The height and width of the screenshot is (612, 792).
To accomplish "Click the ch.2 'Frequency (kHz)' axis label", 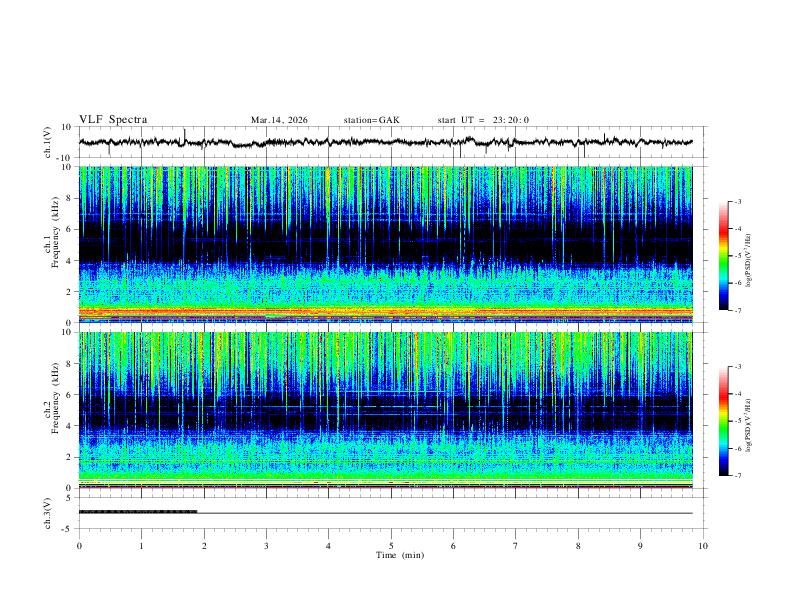I will click(55, 398).
